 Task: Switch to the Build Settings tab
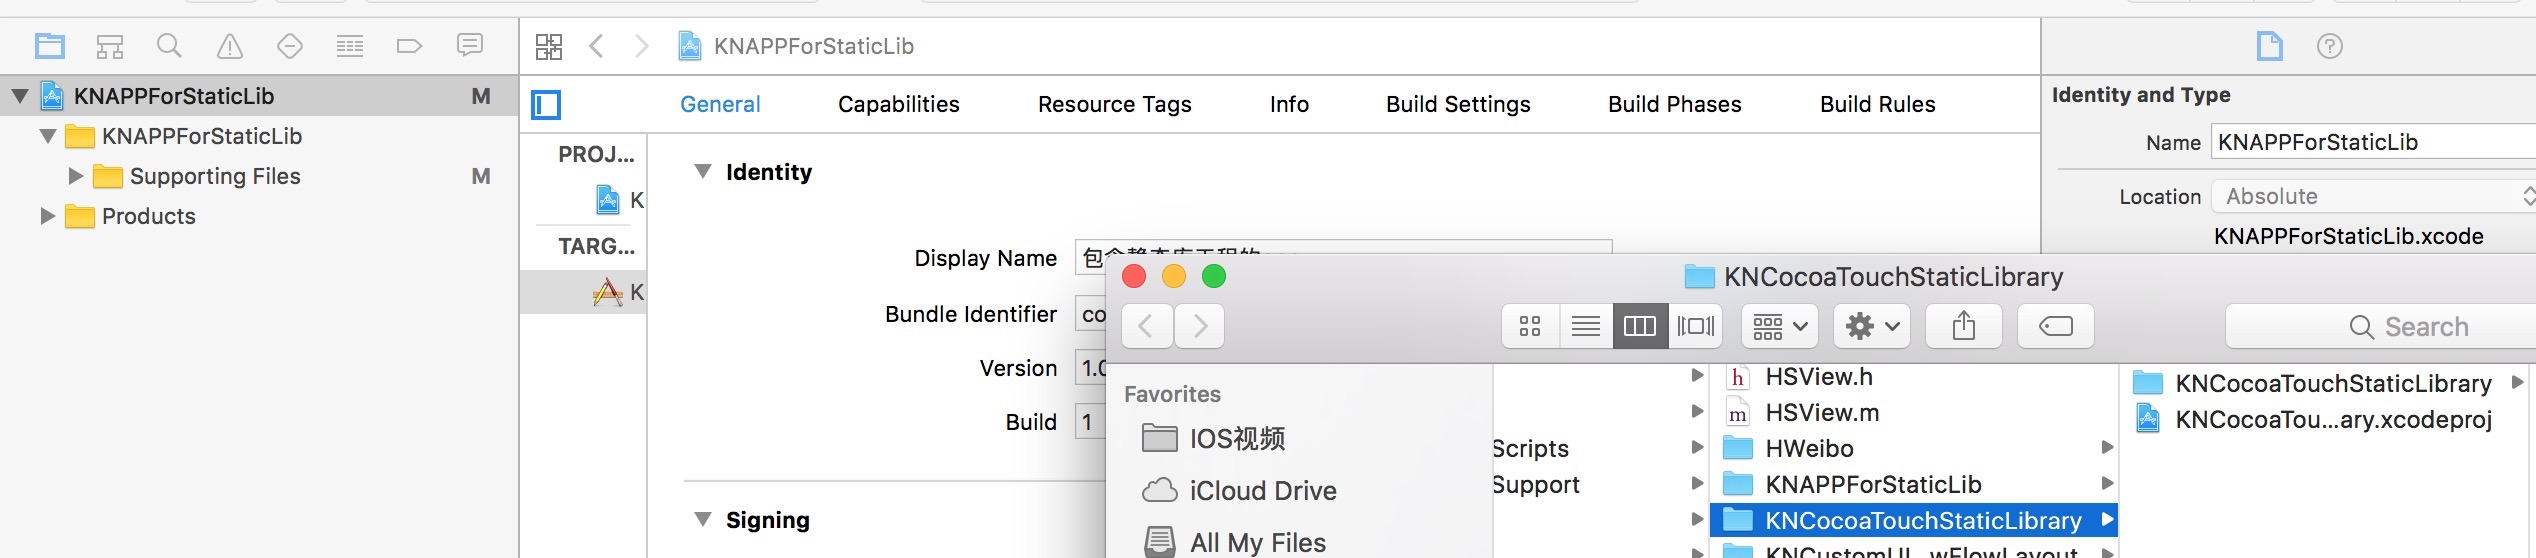pos(1458,104)
